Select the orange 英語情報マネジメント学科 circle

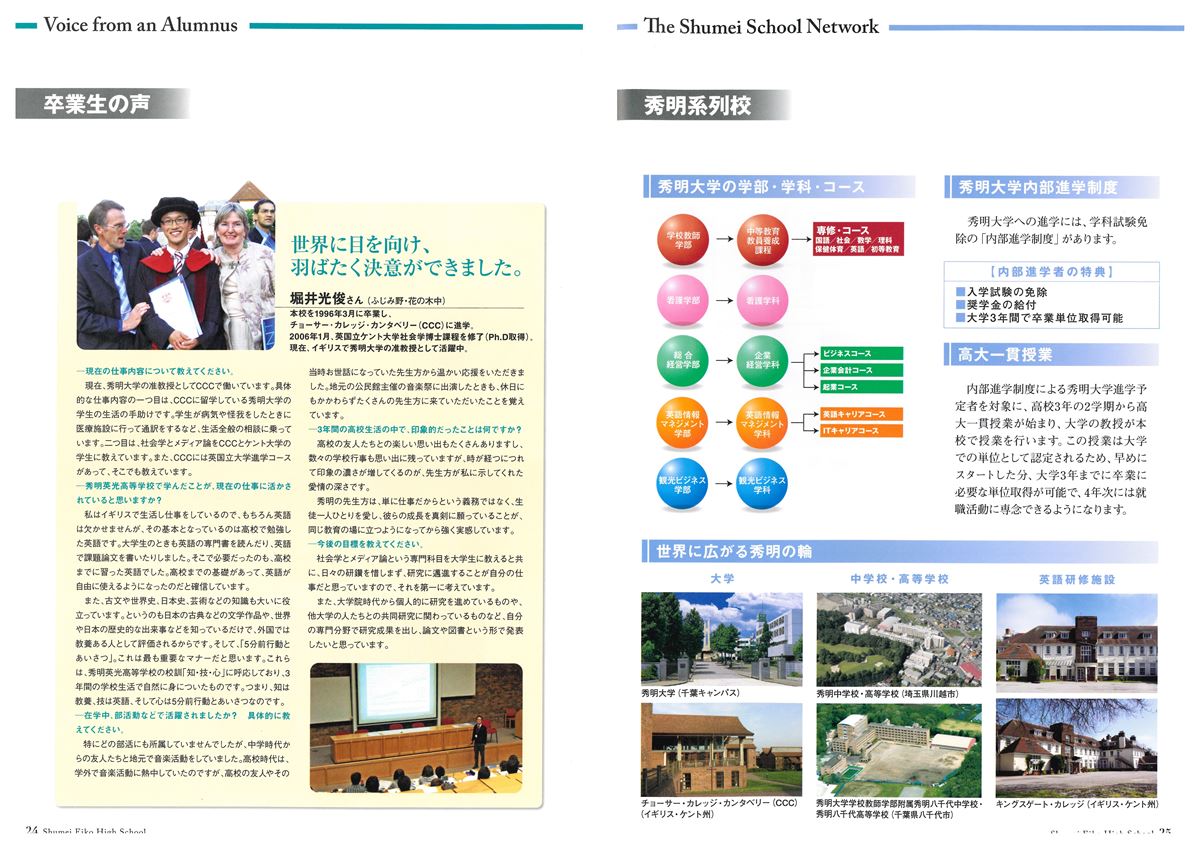coord(763,422)
